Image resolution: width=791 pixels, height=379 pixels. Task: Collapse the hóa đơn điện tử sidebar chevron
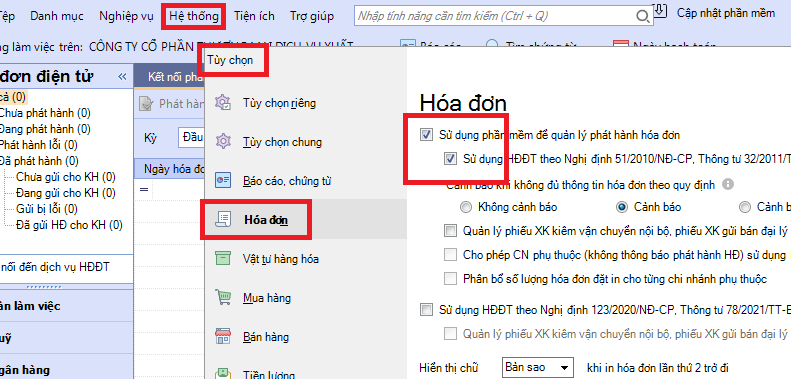click(x=122, y=77)
